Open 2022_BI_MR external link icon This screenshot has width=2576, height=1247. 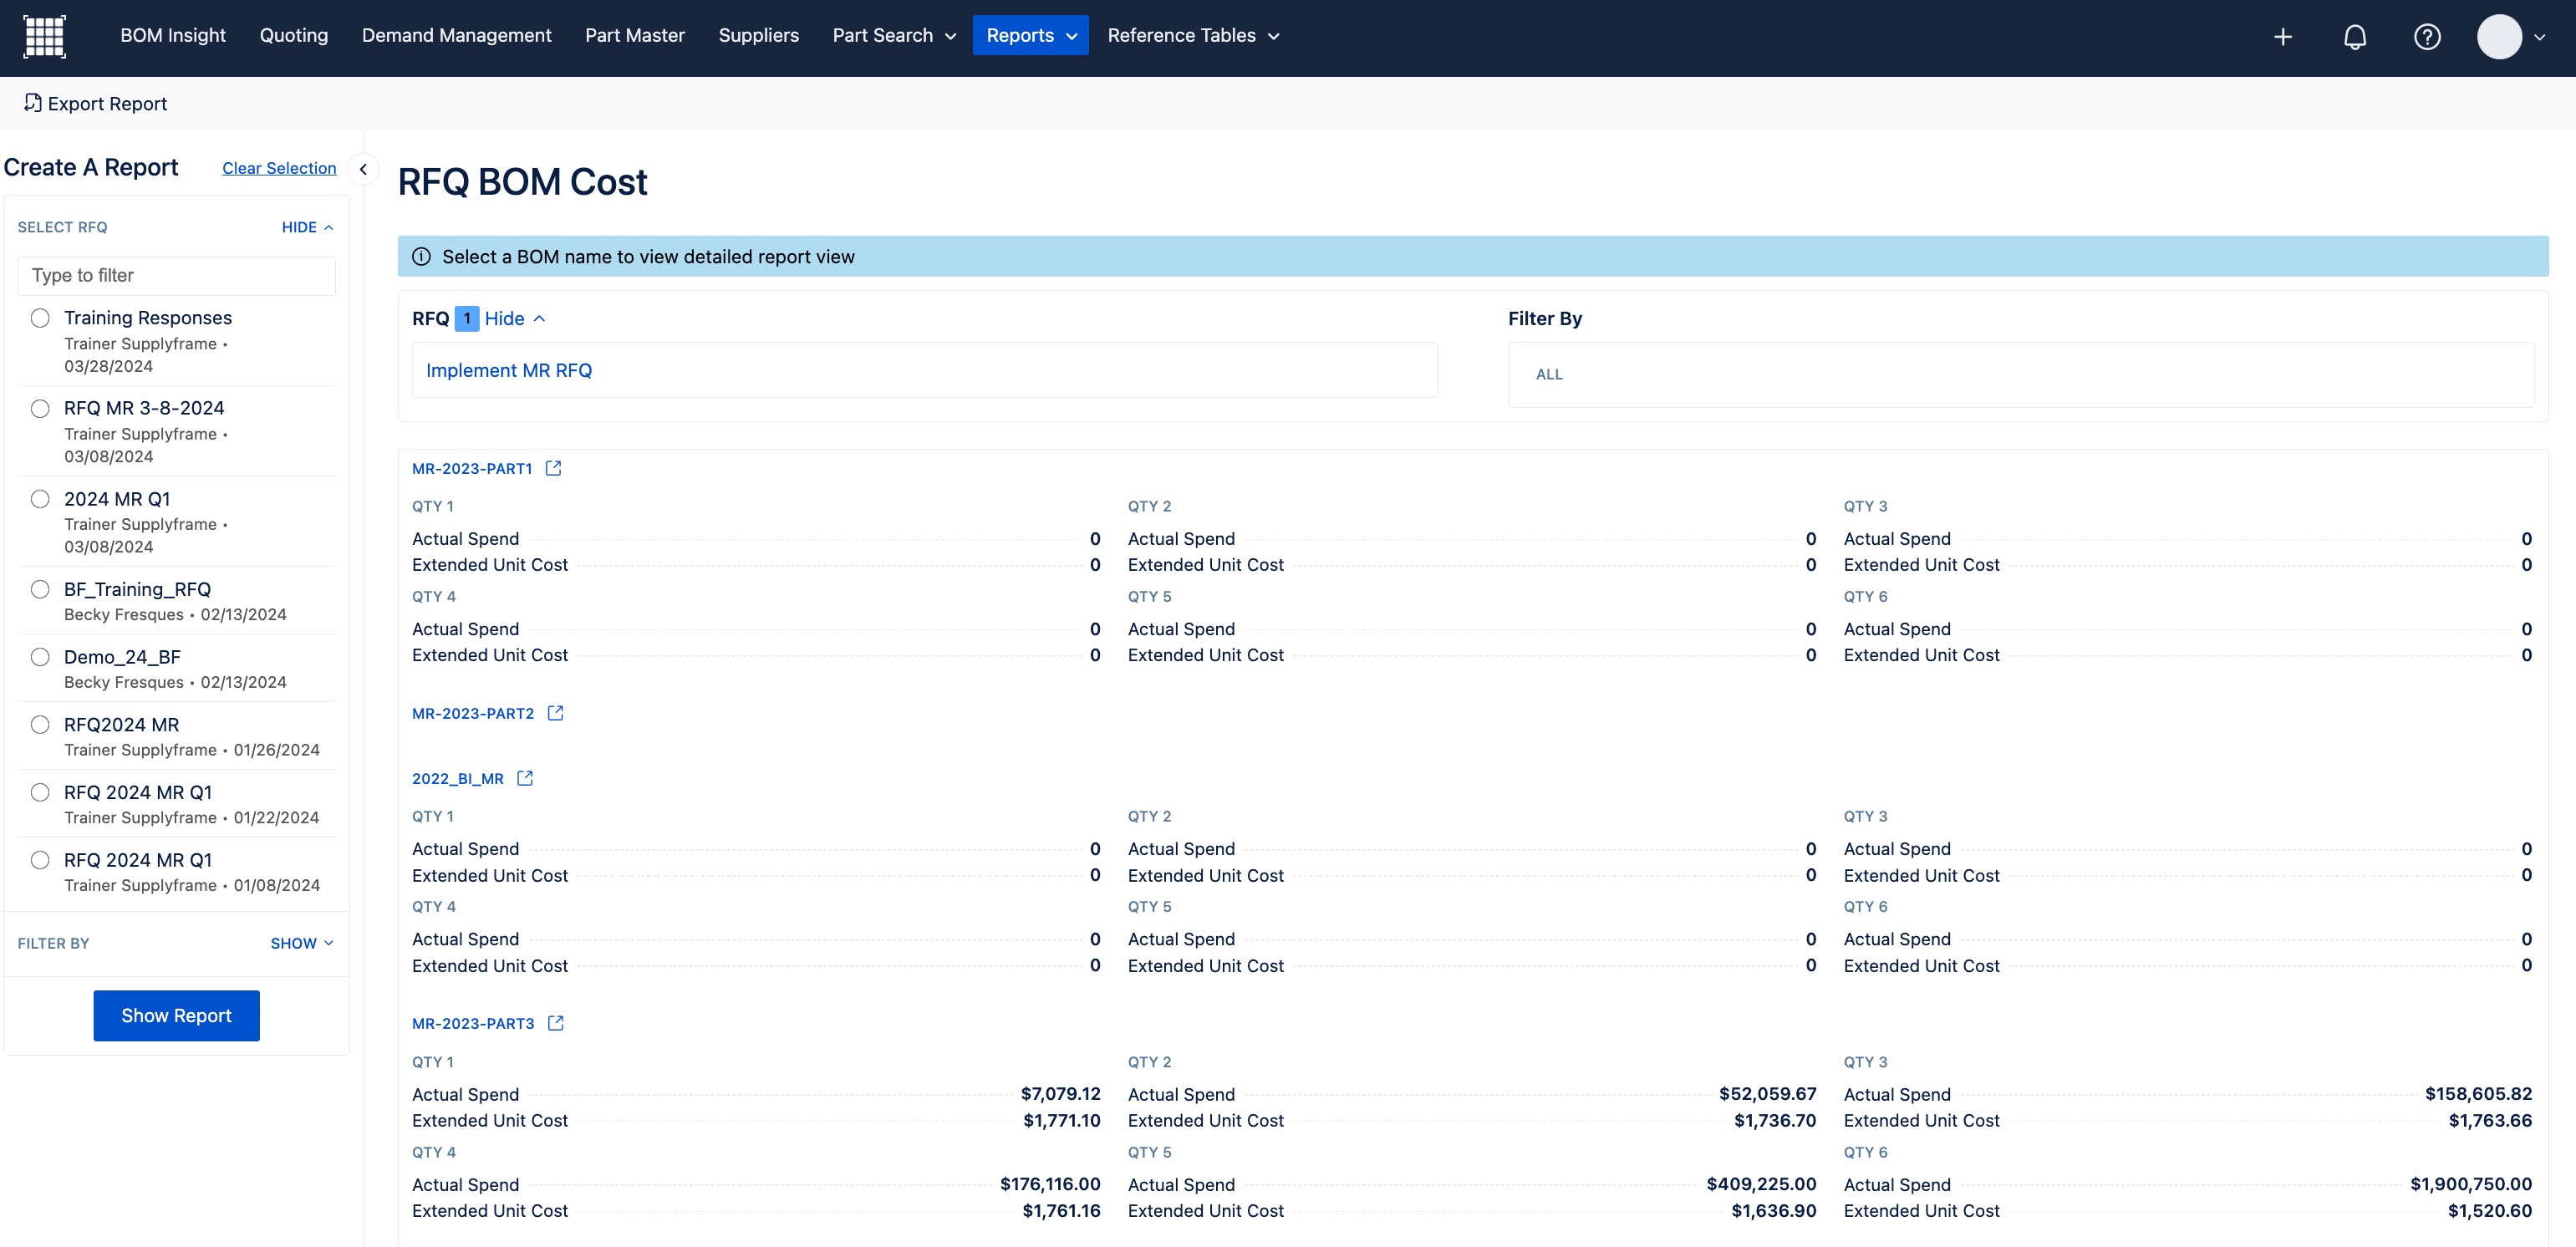pos(525,778)
